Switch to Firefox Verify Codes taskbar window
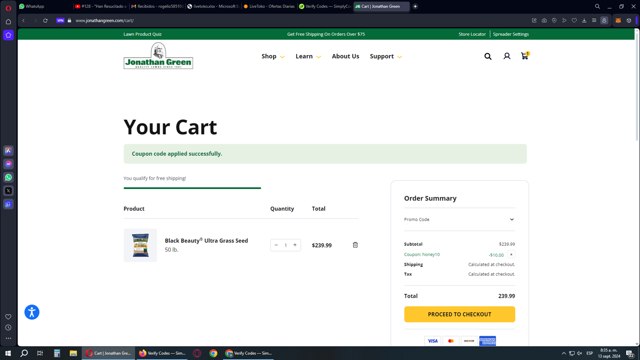 [162, 353]
